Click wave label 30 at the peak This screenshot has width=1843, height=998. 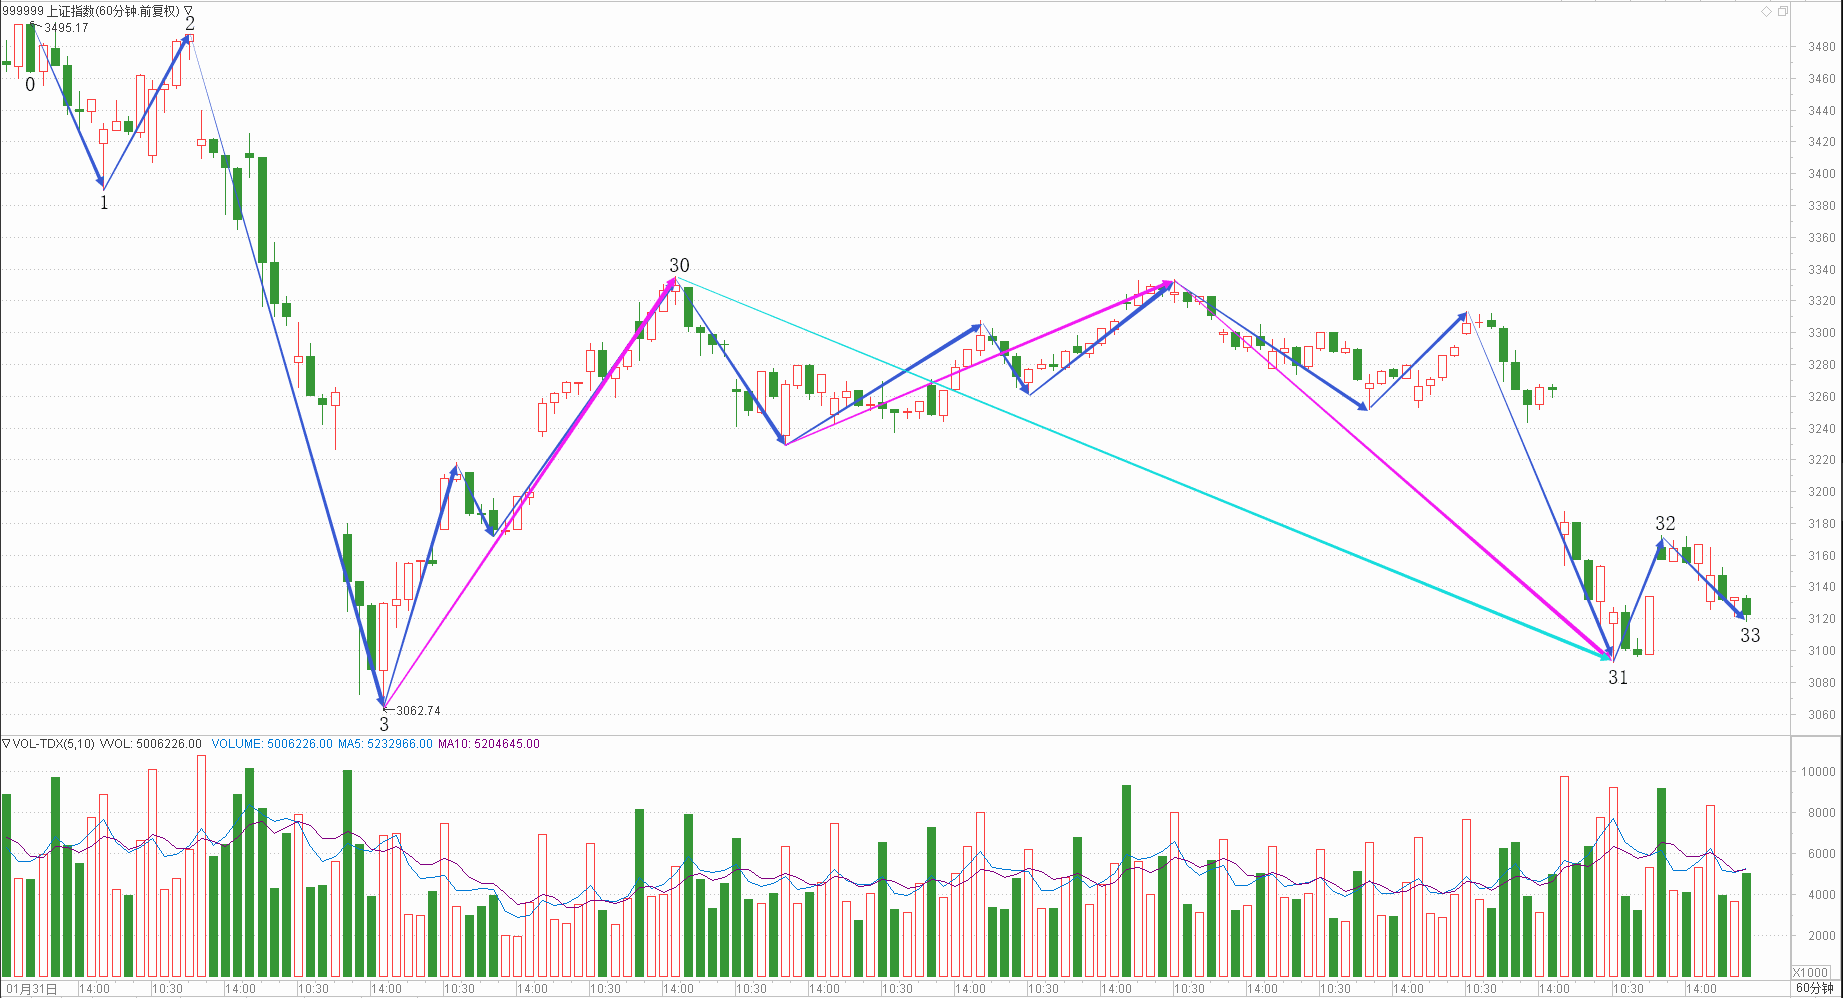[x=679, y=265]
